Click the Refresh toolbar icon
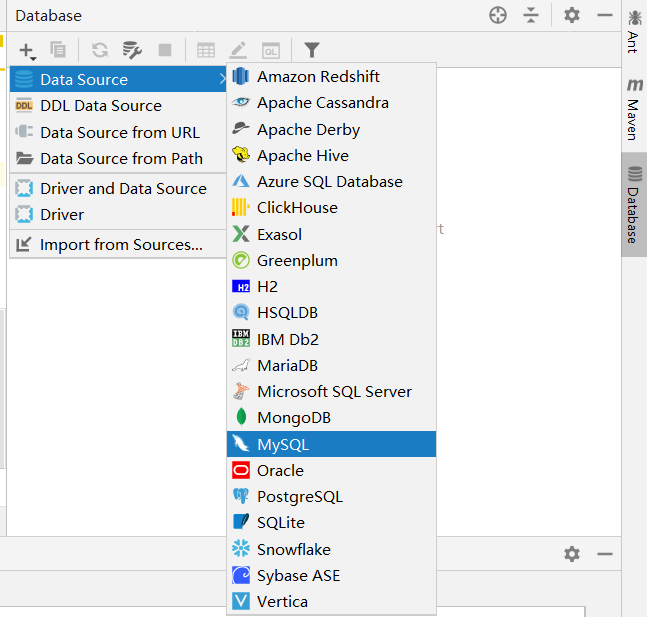This screenshot has height=618, width=648. (x=100, y=50)
